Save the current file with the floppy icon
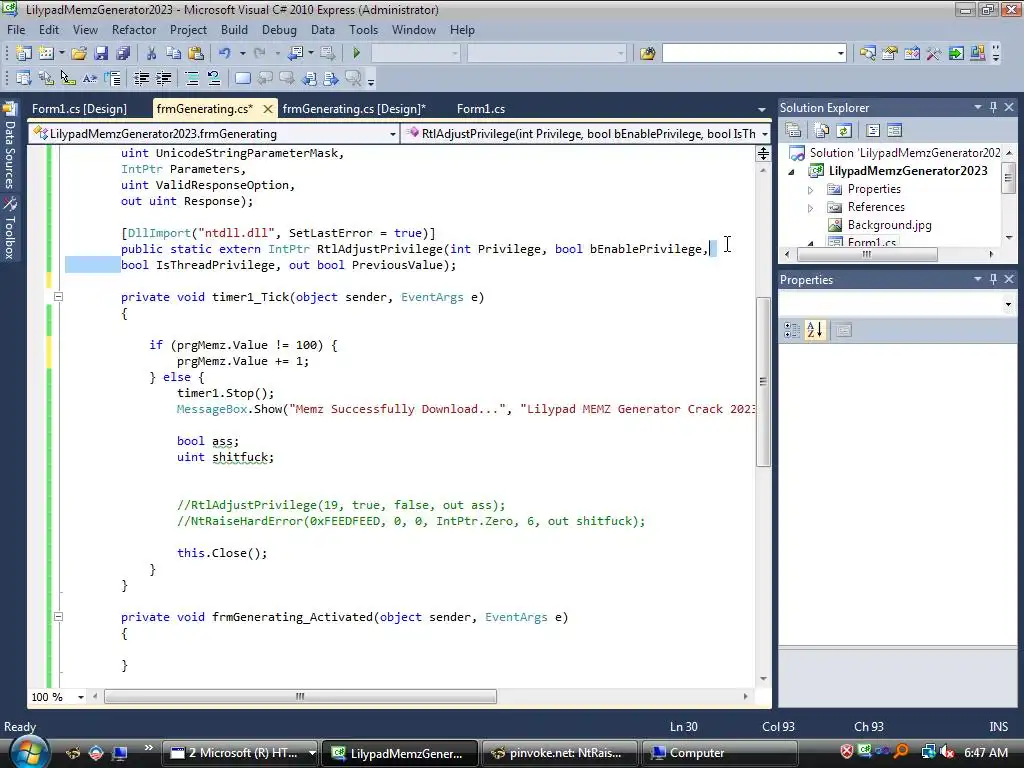This screenshot has width=1024, height=768. [101, 53]
